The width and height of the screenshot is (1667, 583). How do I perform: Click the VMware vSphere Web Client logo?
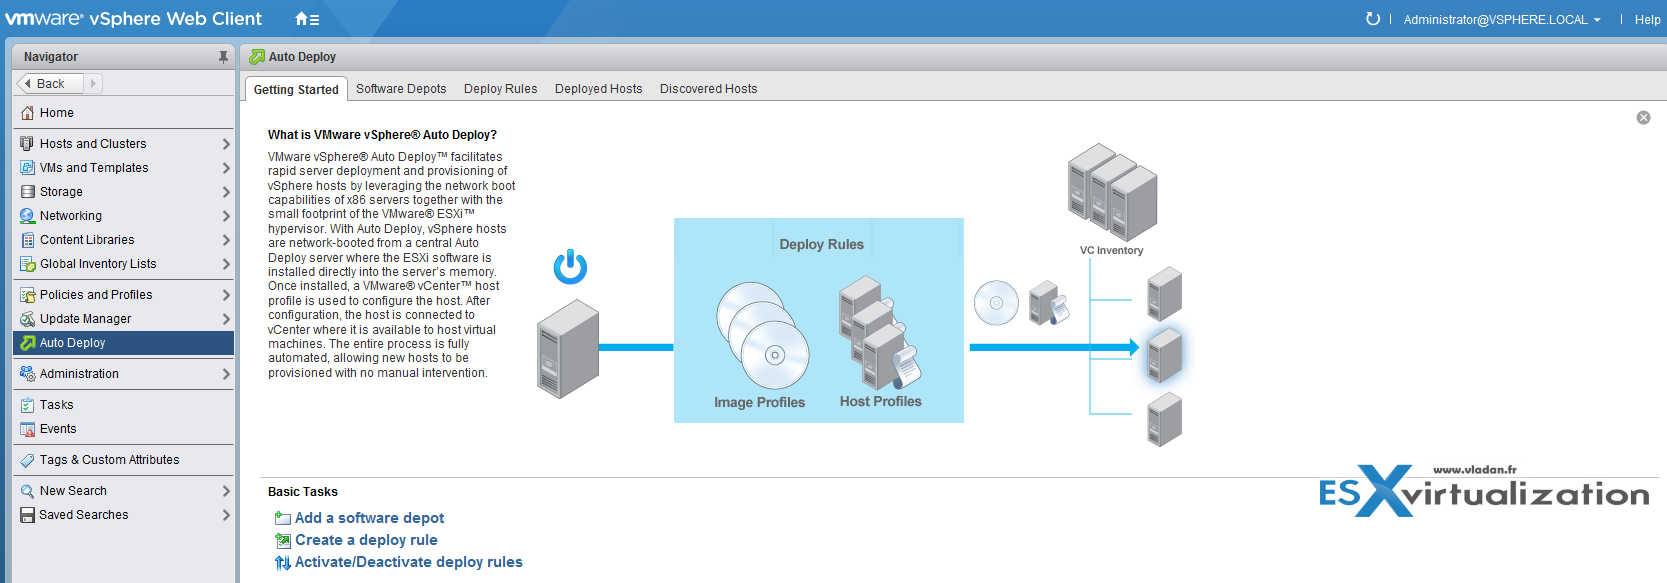point(133,19)
